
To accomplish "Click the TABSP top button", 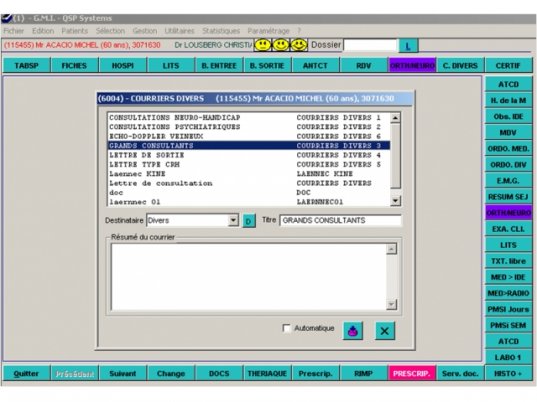I will coord(26,65).
